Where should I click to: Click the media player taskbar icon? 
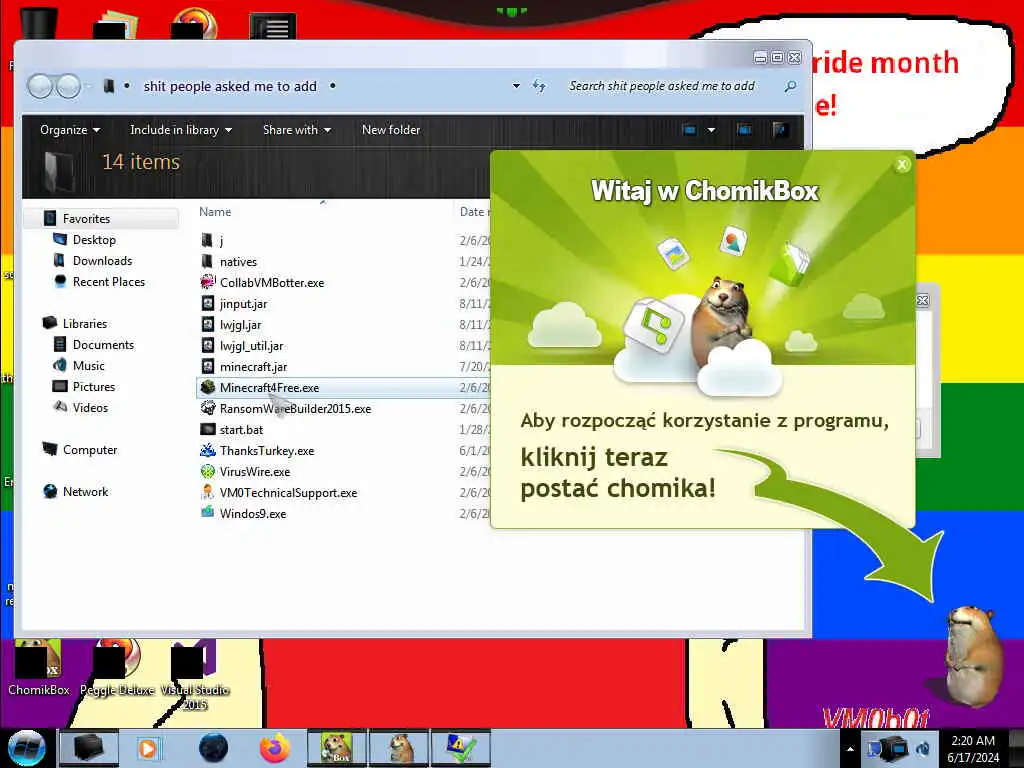(148, 748)
